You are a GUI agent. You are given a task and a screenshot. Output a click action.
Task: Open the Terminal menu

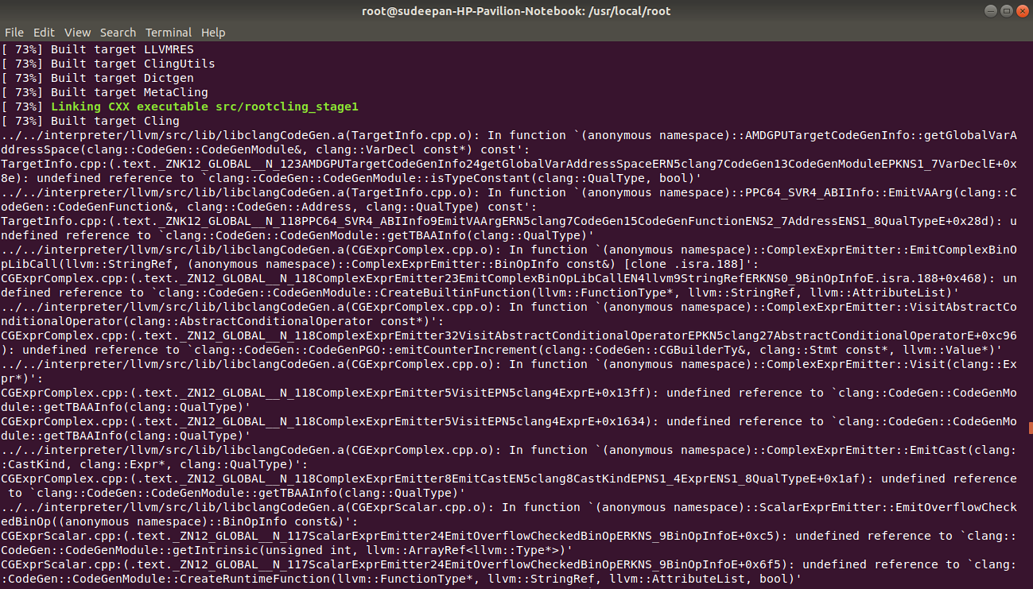[x=169, y=32]
